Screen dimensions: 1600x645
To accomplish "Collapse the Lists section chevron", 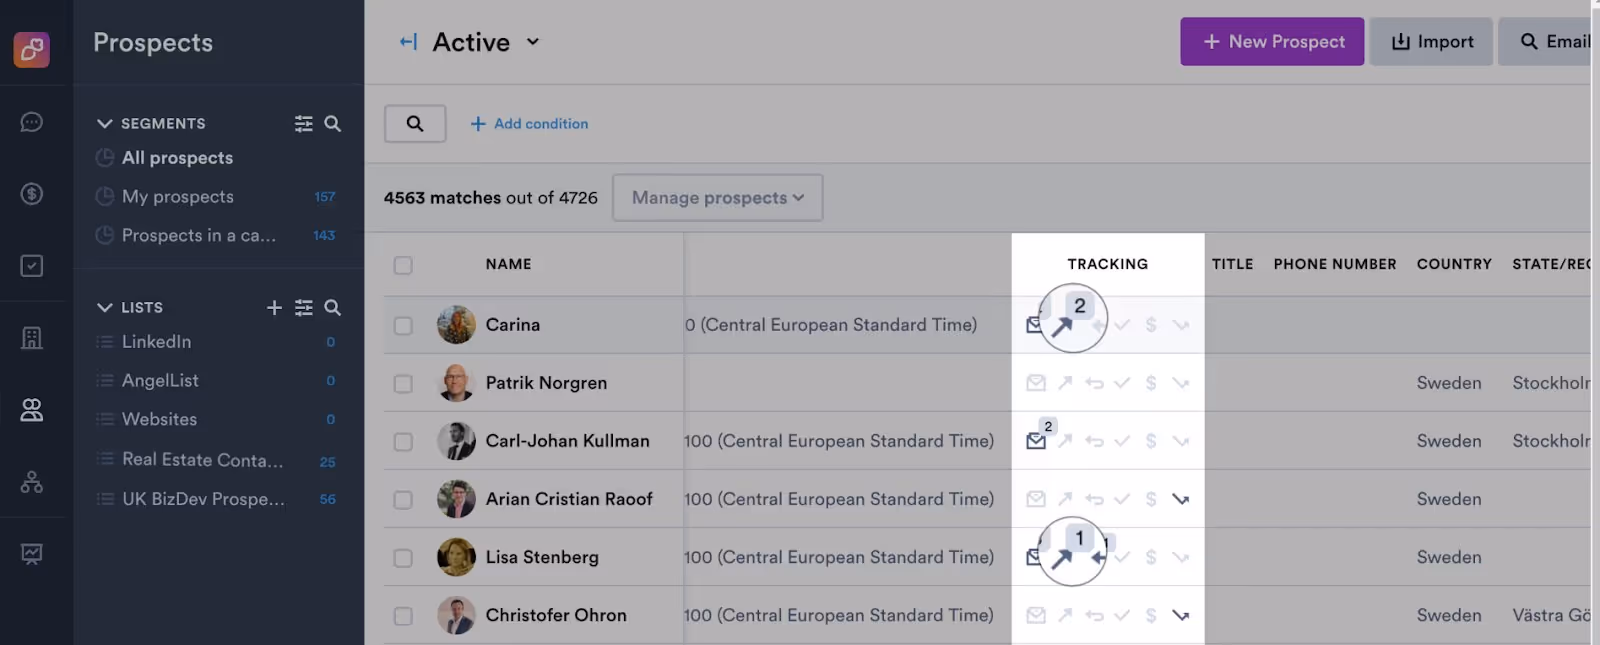I will [x=104, y=307].
